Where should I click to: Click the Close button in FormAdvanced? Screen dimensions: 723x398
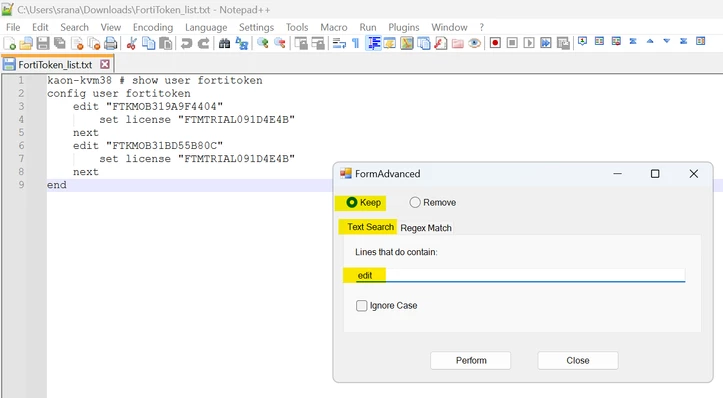pyautogui.click(x=578, y=361)
